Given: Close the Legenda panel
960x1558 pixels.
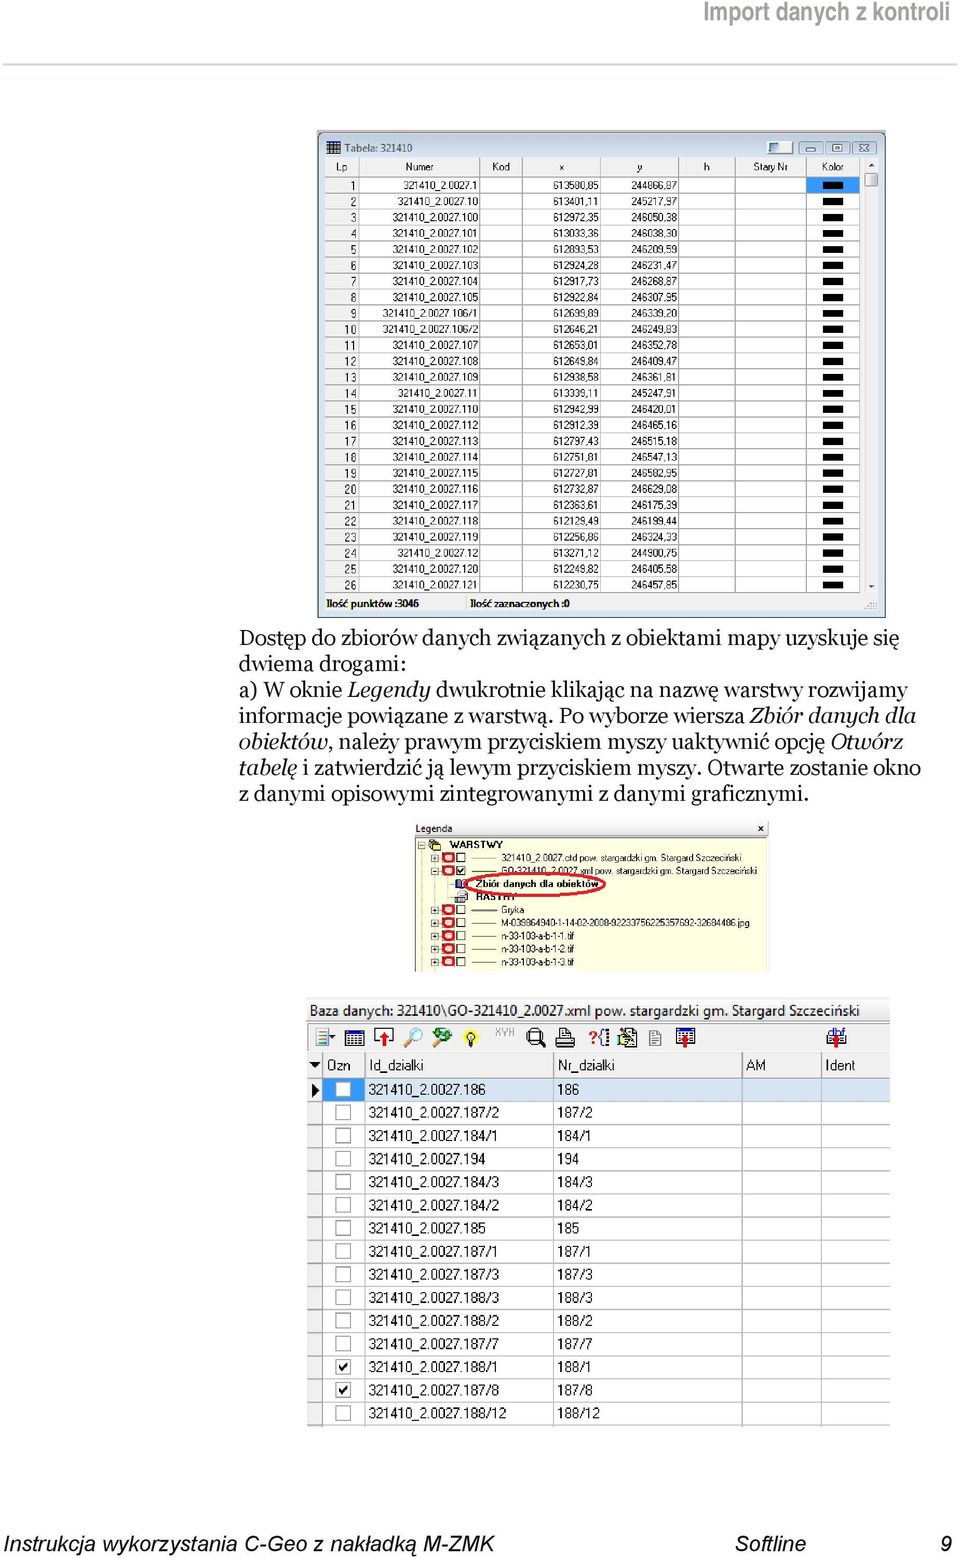Looking at the screenshot, I should 761,828.
